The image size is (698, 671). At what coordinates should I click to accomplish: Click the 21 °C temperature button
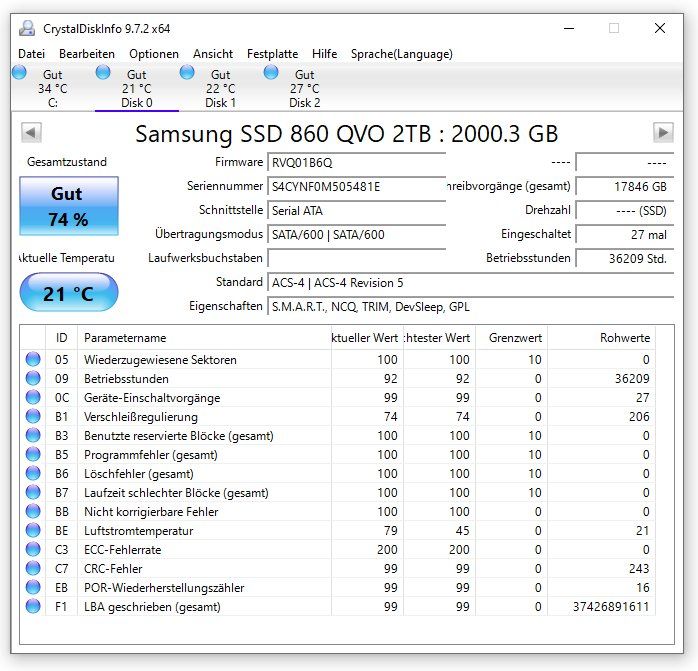tap(69, 292)
